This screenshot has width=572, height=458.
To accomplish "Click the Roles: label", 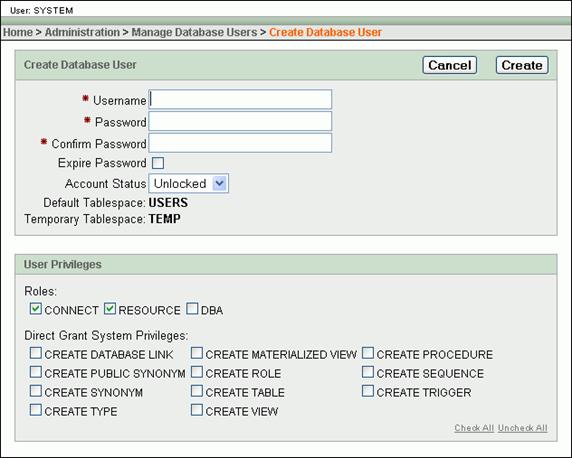I will [40, 291].
